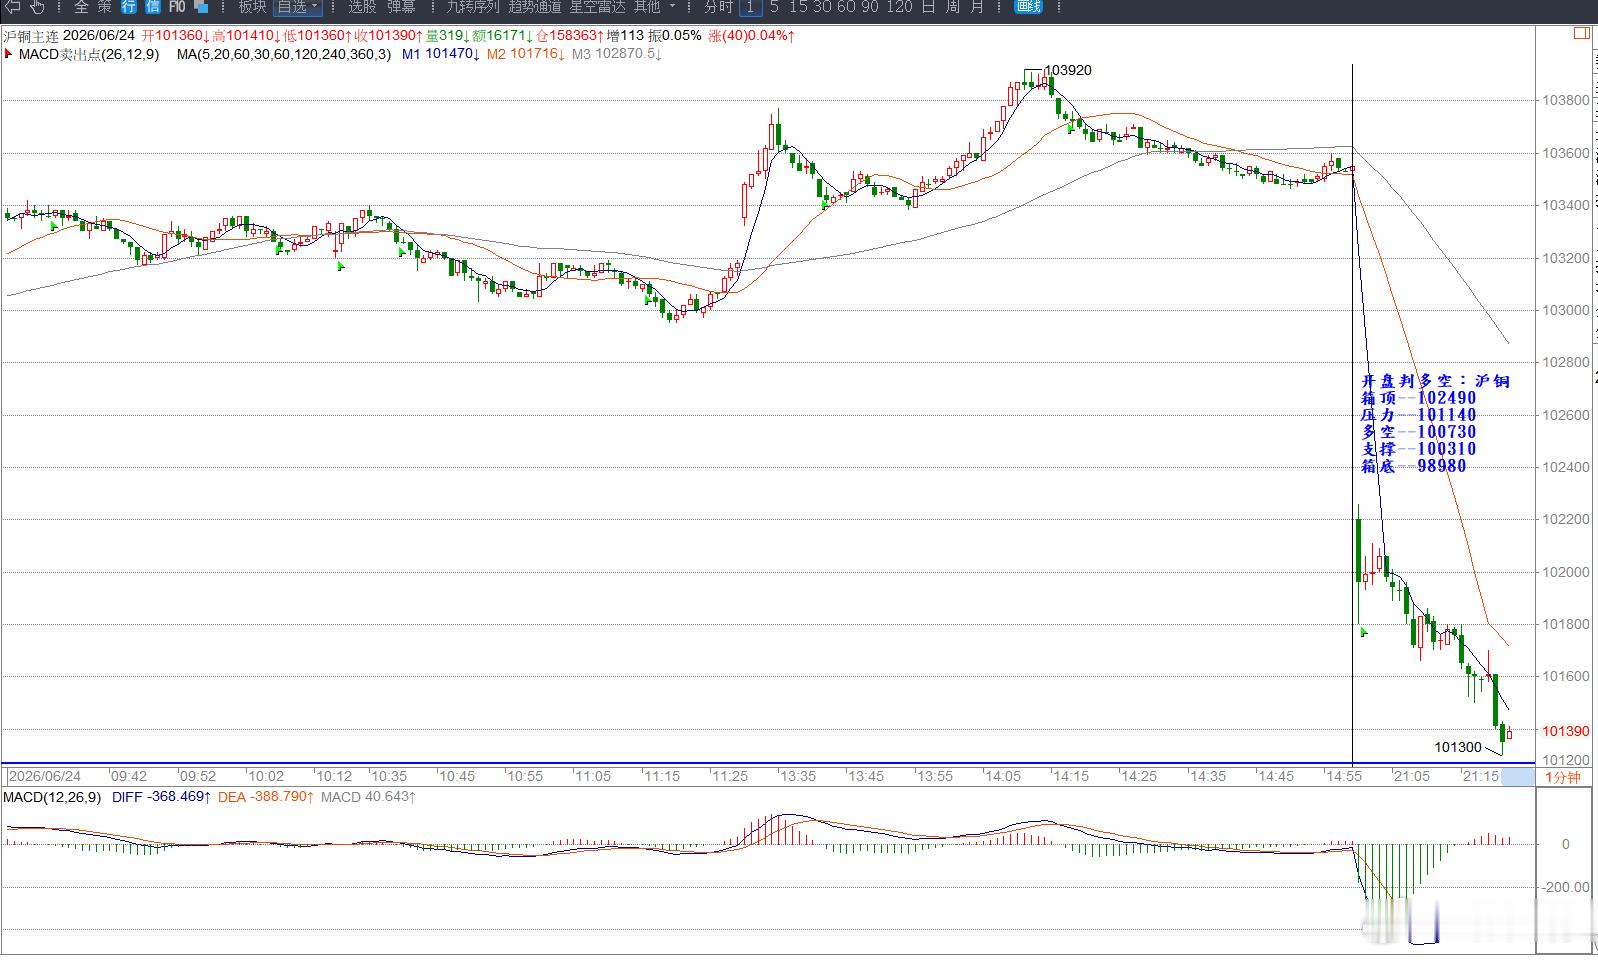Click the back arrow icon in toolbar

13,7
